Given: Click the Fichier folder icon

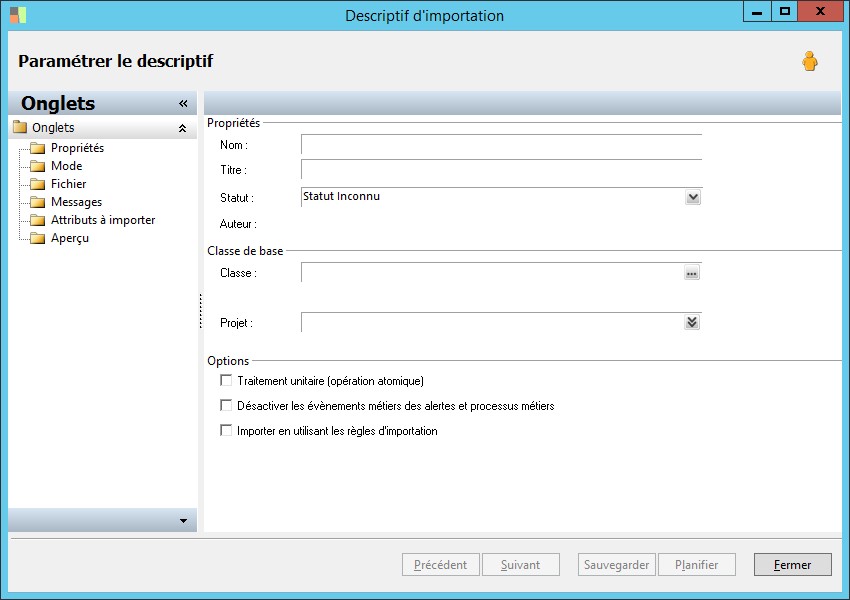Looking at the screenshot, I should pos(38,185).
